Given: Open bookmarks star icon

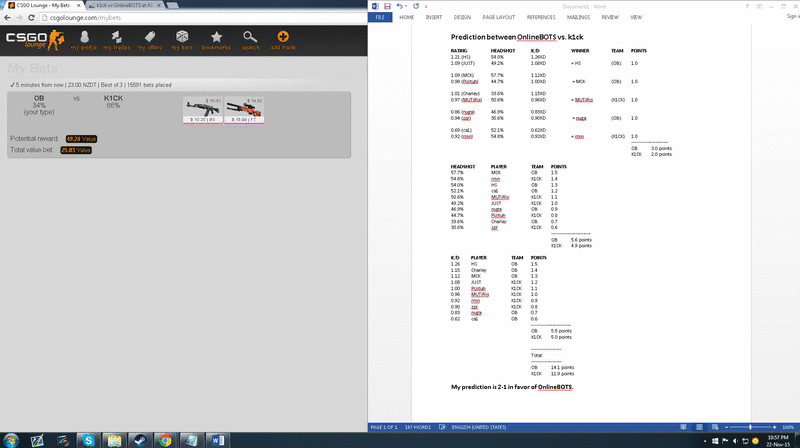Looking at the screenshot, I should 216,40.
